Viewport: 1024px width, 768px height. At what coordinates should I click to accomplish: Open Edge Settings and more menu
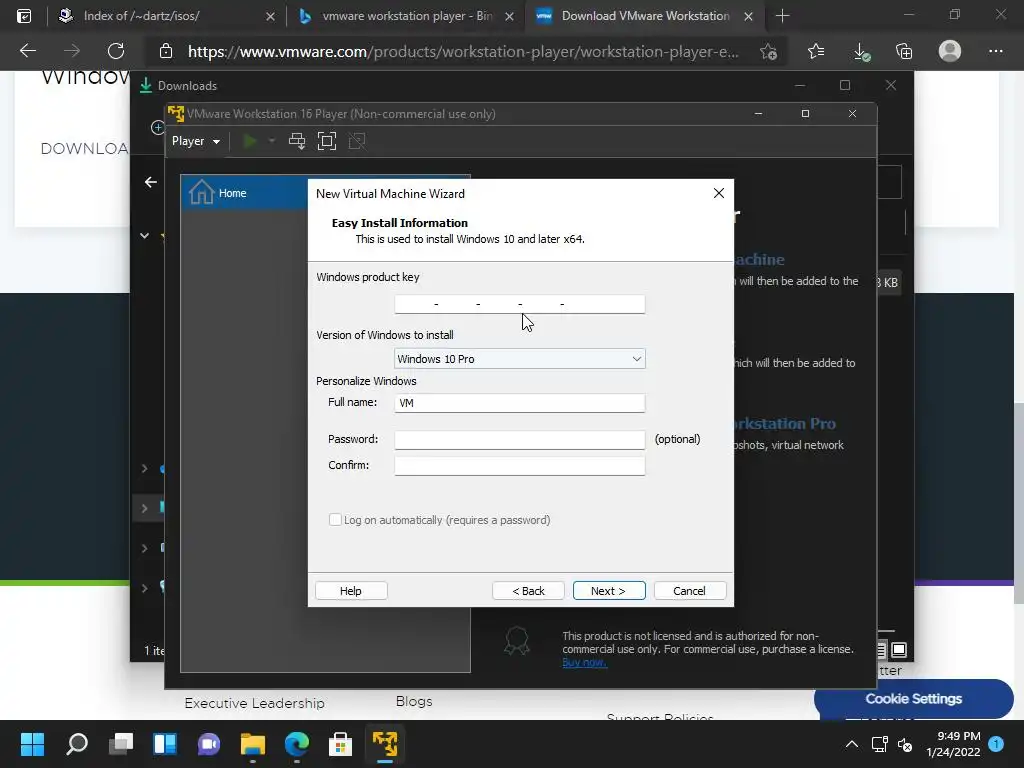995,51
